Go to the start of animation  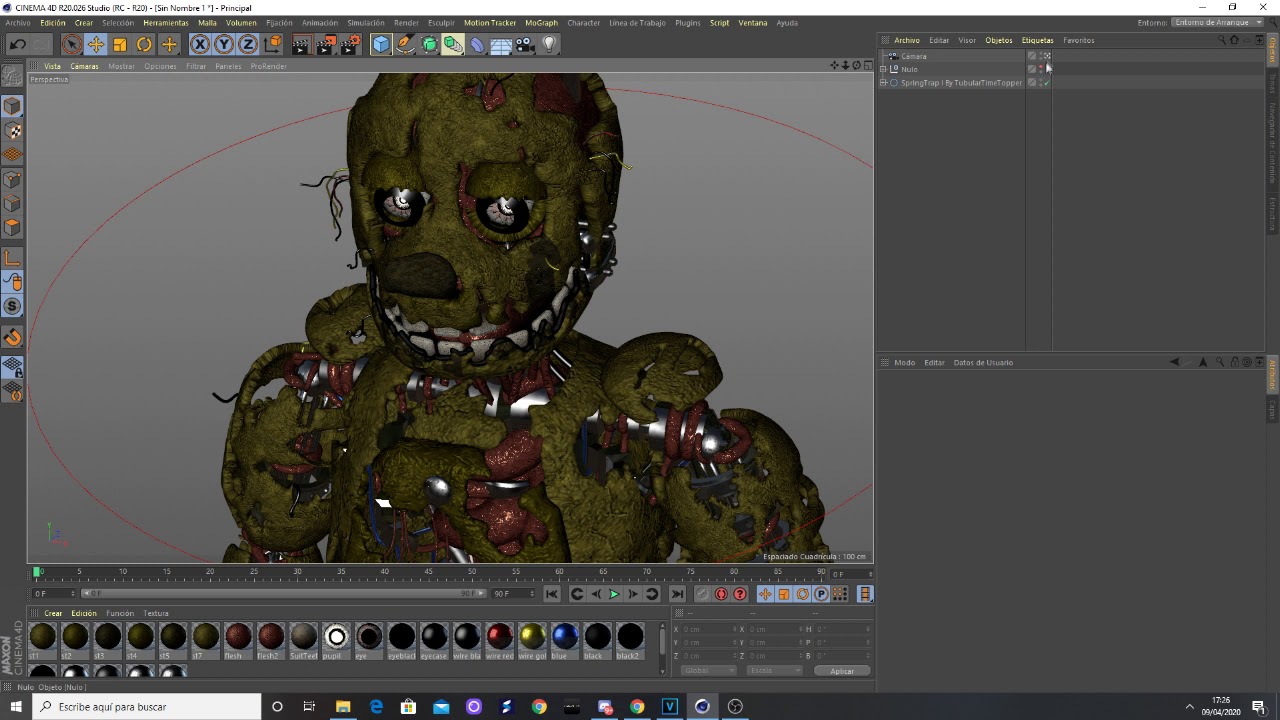click(552, 594)
